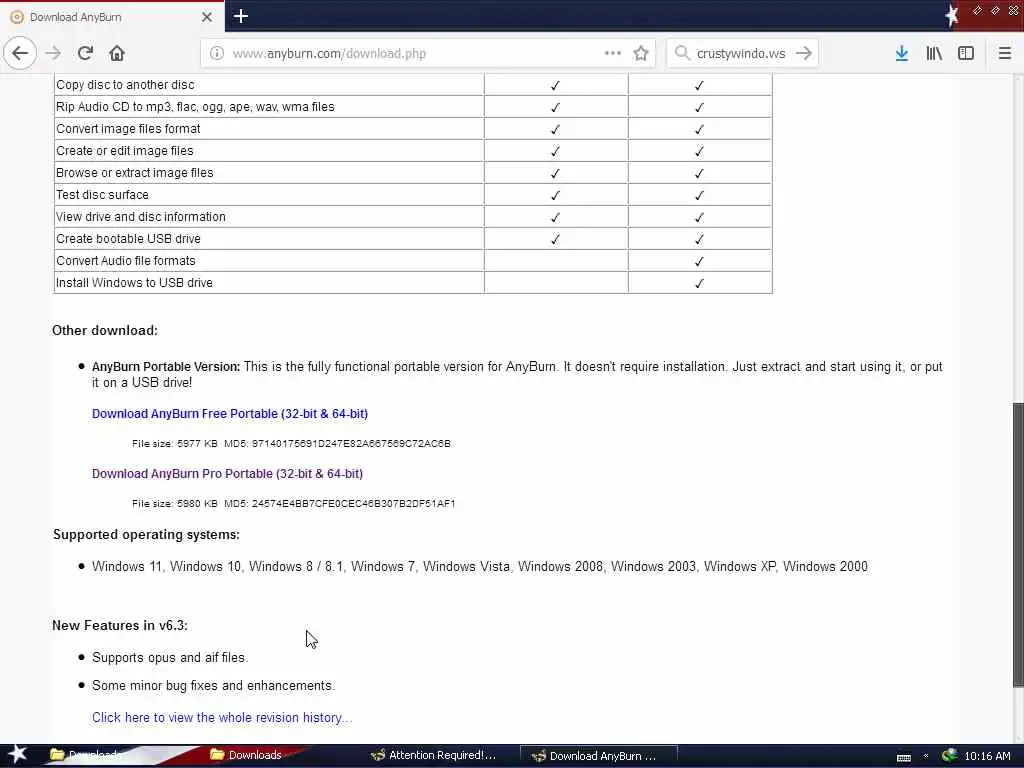Viewport: 1024px width, 768px height.
Task: Click 'Supports opus and aif files.' text
Action: point(170,658)
